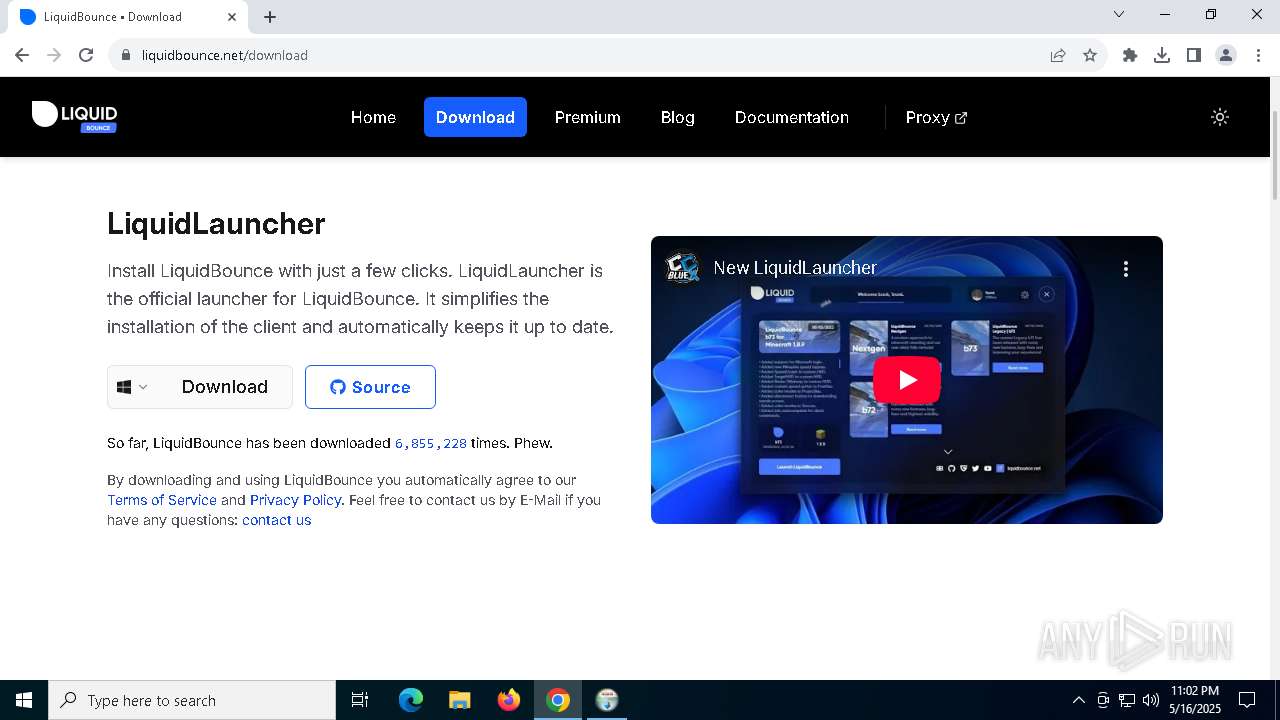
Task: Click the LiquidLauncher heading
Action: (216, 223)
